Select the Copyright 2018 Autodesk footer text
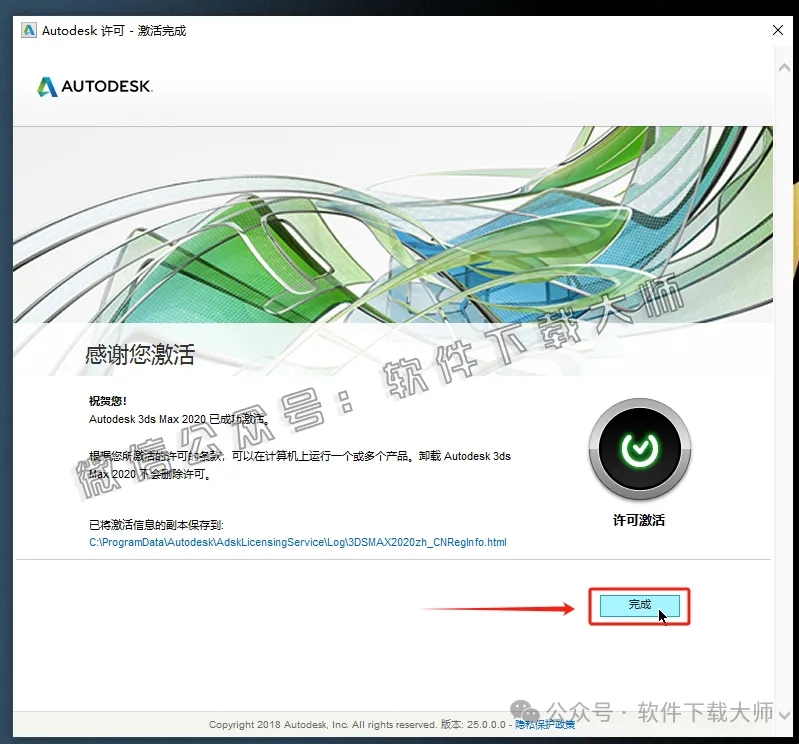This screenshot has height=744, width=799. [323, 725]
